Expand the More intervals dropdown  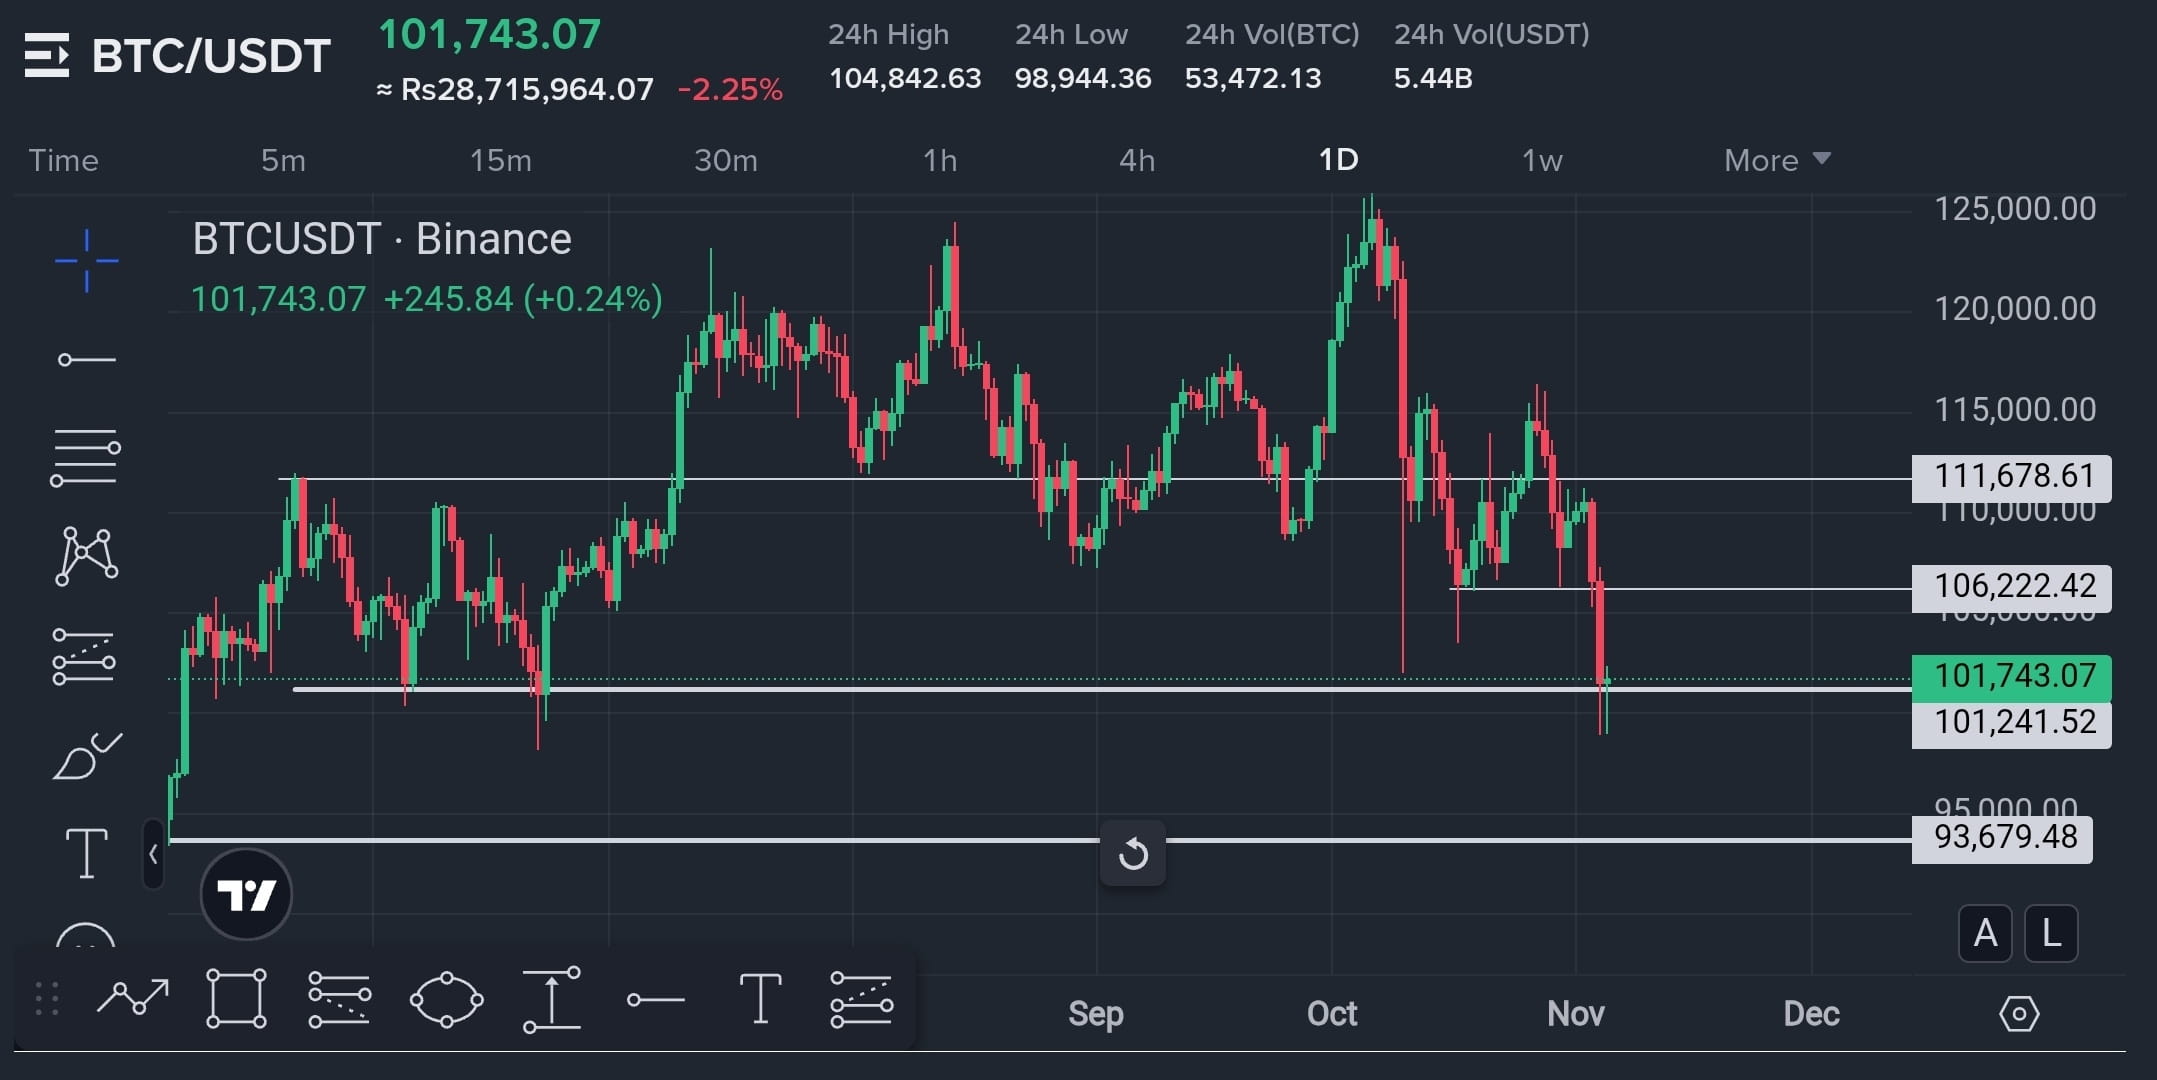pyautogui.click(x=1777, y=160)
